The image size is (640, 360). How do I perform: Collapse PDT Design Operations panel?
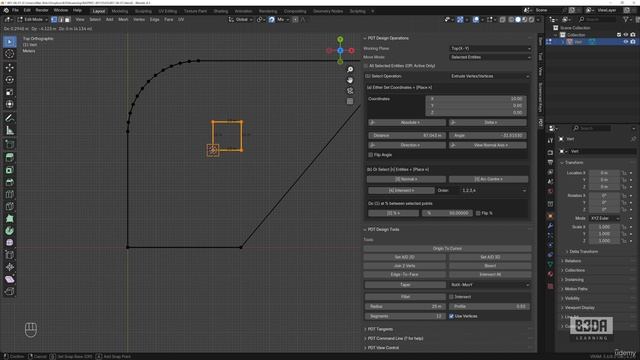[x=388, y=38]
